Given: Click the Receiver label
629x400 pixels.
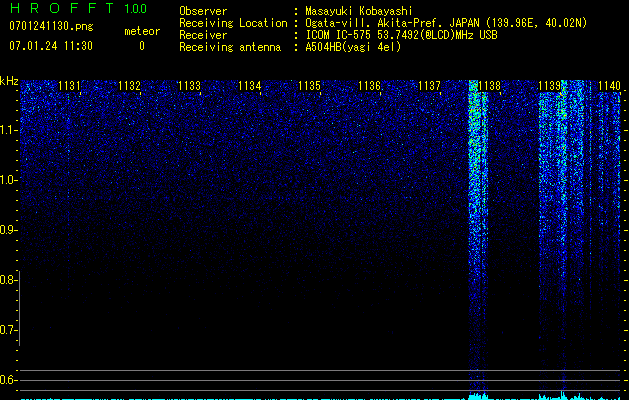Looking at the screenshot, I should [203, 35].
